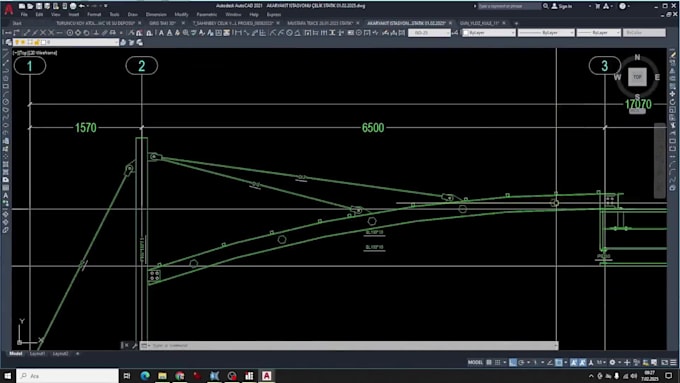Expand the Help dropdown arrow
The width and height of the screenshot is (680, 383).
(x=630, y=6)
